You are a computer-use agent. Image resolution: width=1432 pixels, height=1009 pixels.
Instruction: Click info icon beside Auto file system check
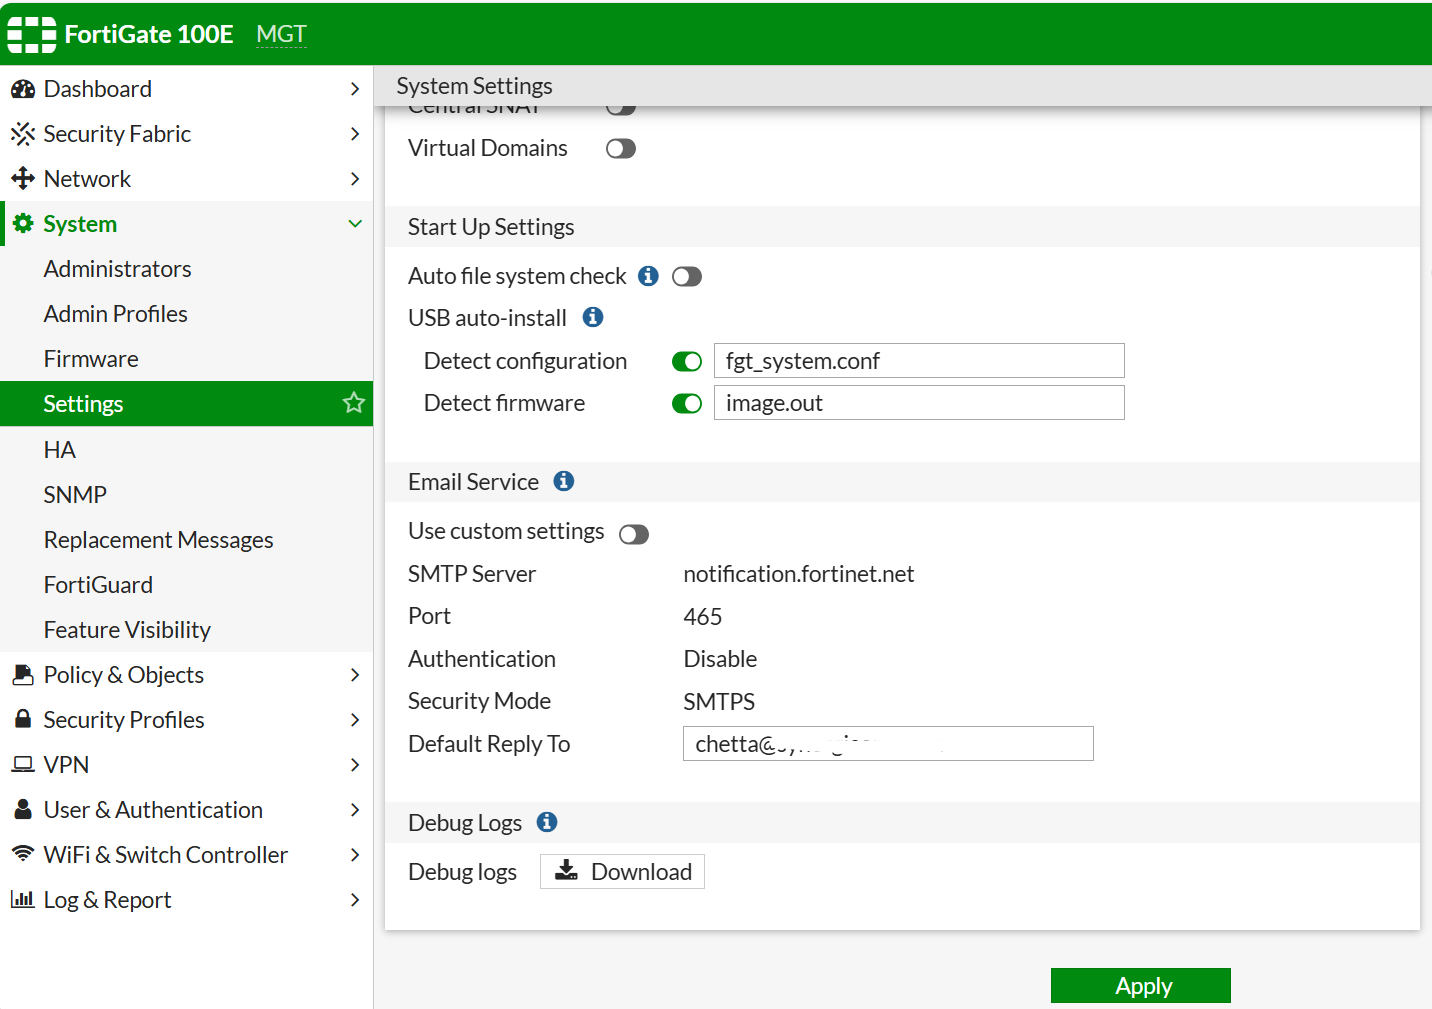(648, 276)
